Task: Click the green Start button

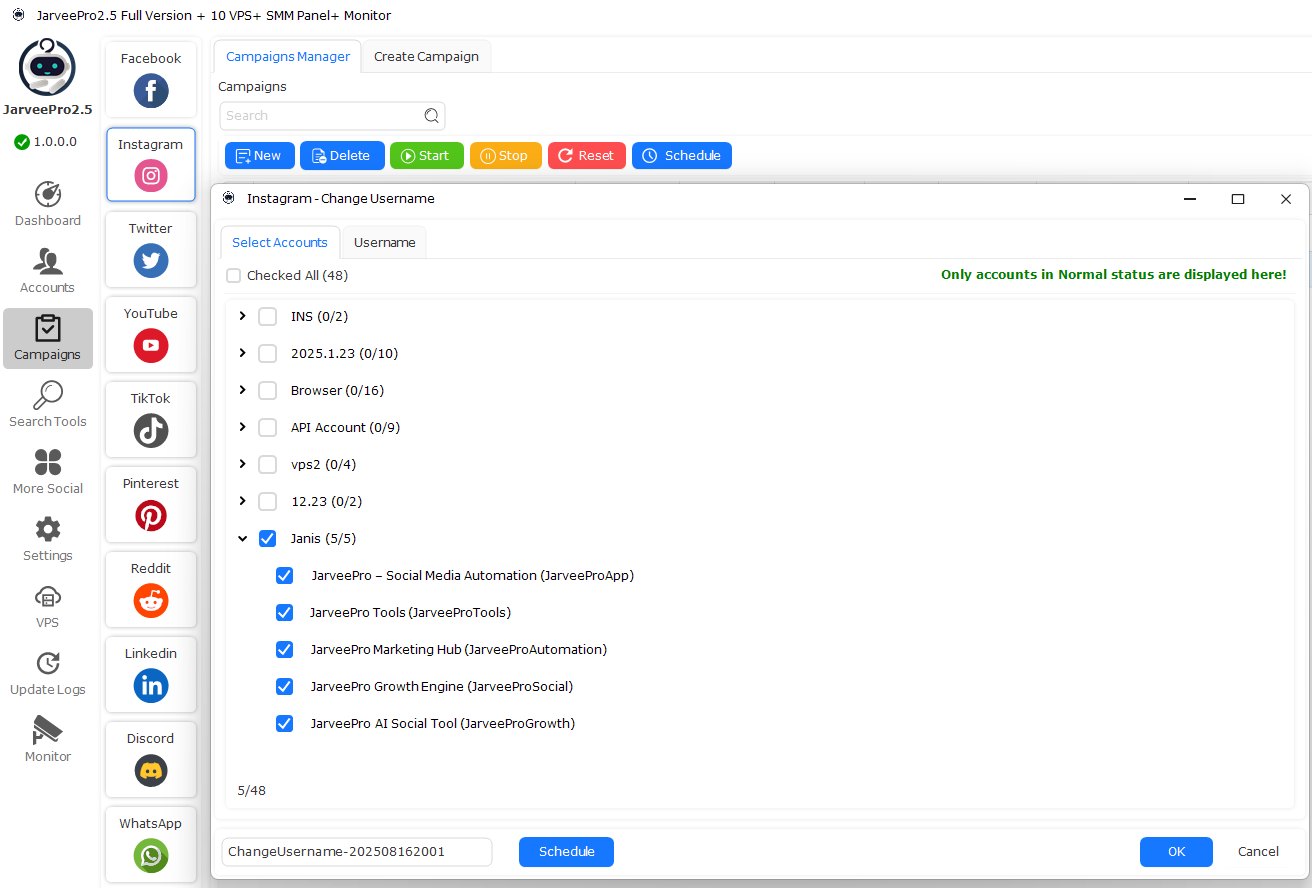Action: pyautogui.click(x=427, y=155)
